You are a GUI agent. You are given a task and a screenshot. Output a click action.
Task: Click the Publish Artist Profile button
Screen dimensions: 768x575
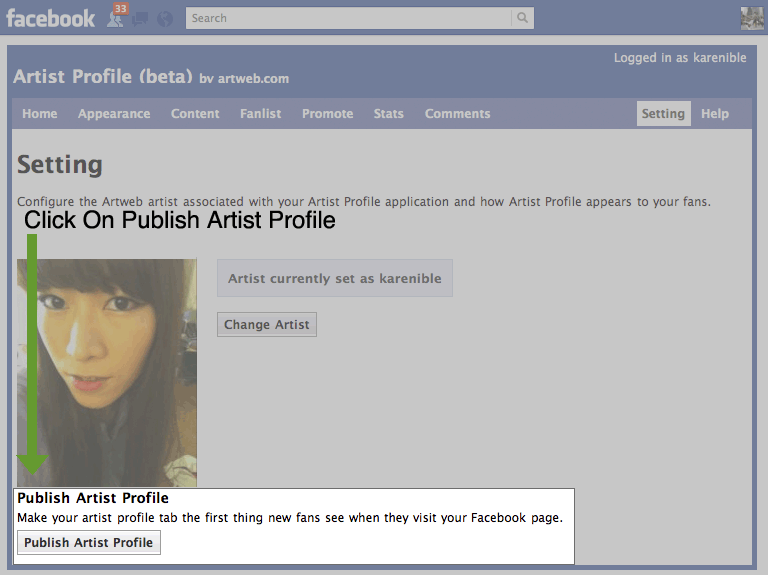[89, 543]
